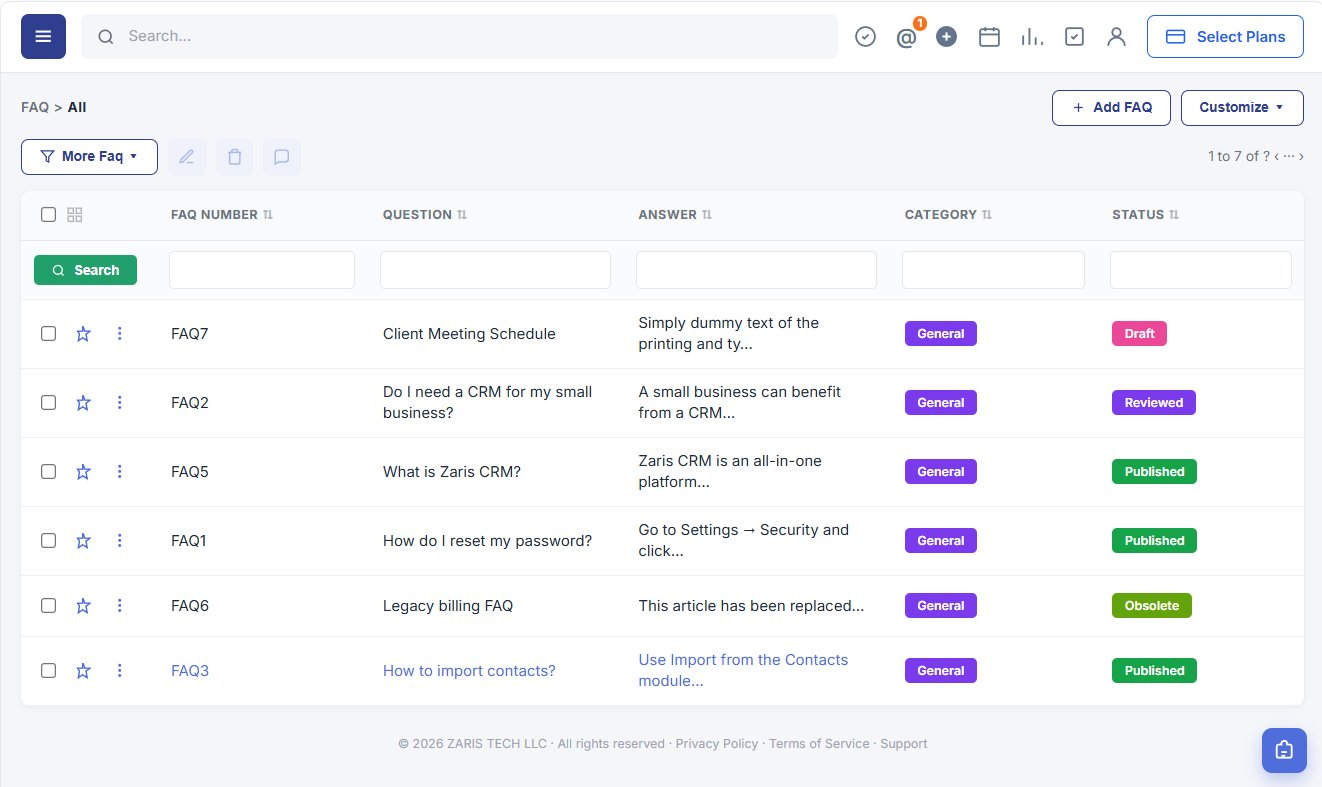
Task: Open Support footer link
Action: click(x=904, y=744)
